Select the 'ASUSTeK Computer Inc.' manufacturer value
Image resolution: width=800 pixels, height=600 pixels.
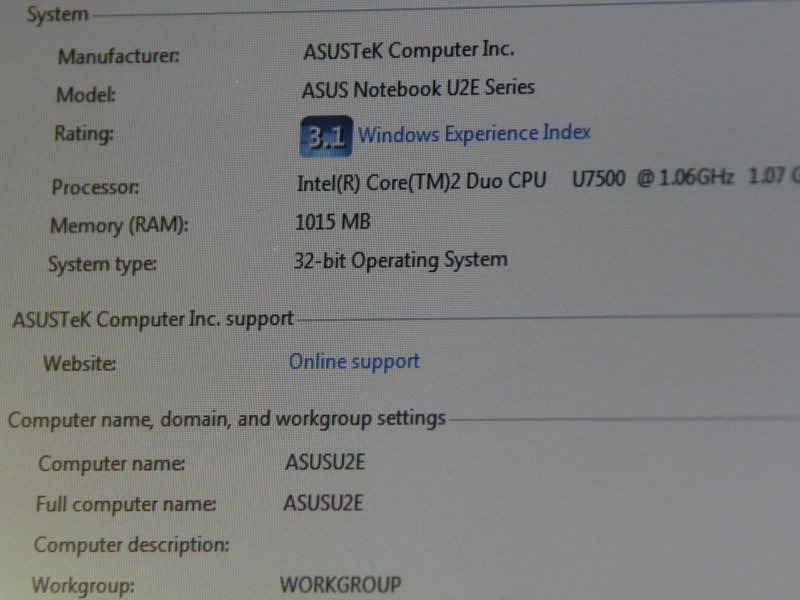point(409,51)
